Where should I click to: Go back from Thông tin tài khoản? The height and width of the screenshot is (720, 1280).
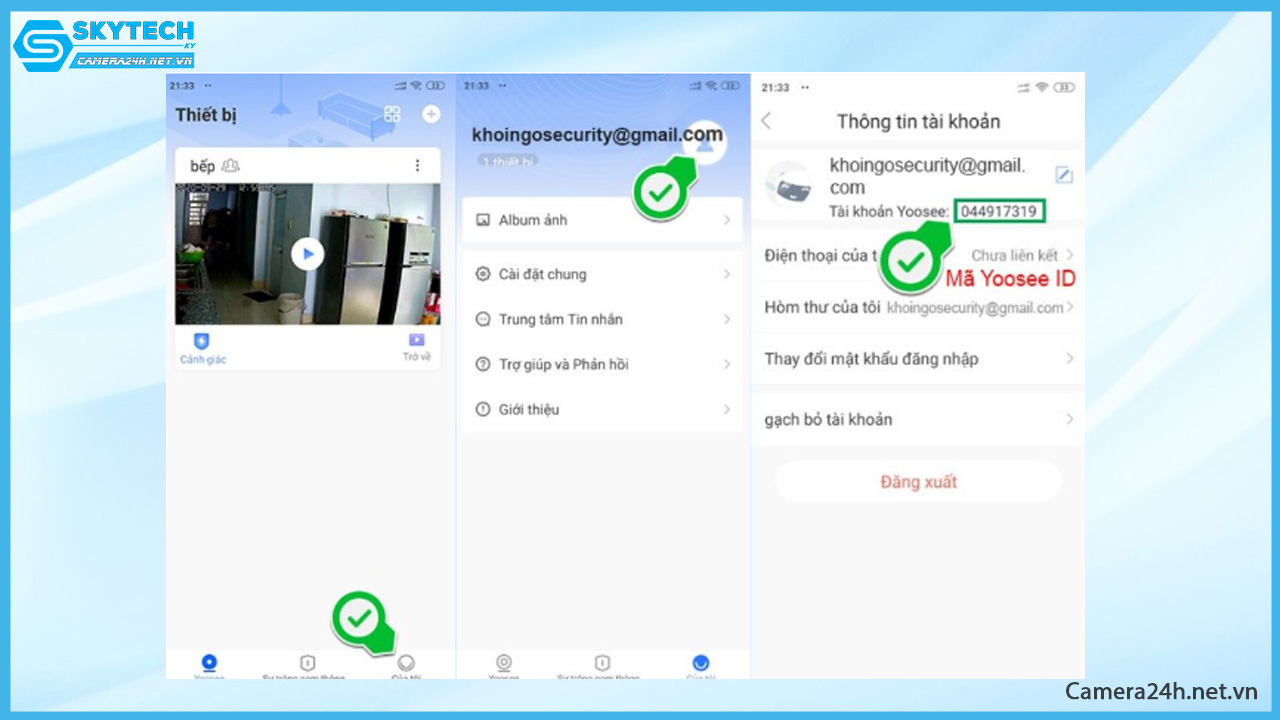coord(767,121)
